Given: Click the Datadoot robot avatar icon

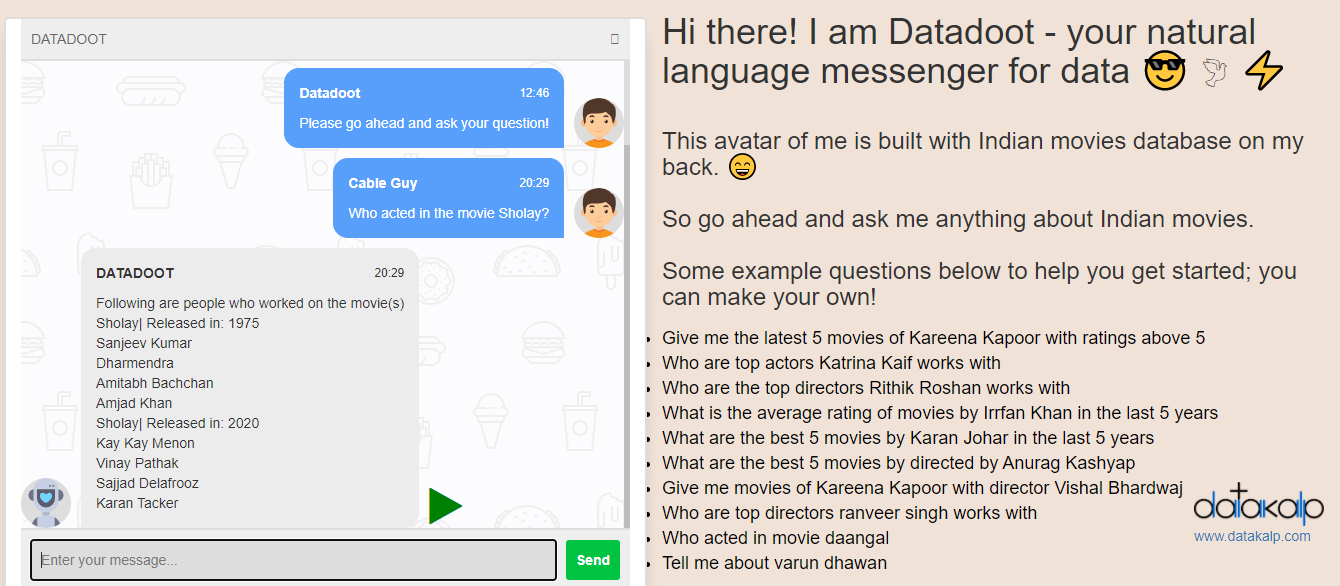Looking at the screenshot, I should 46,502.
